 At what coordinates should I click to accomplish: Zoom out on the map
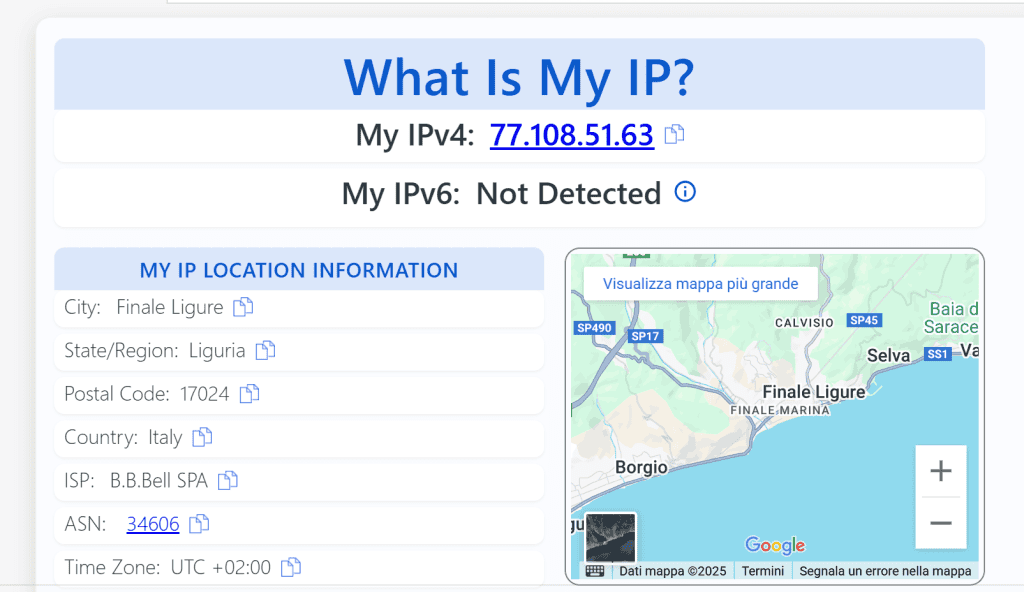940,523
